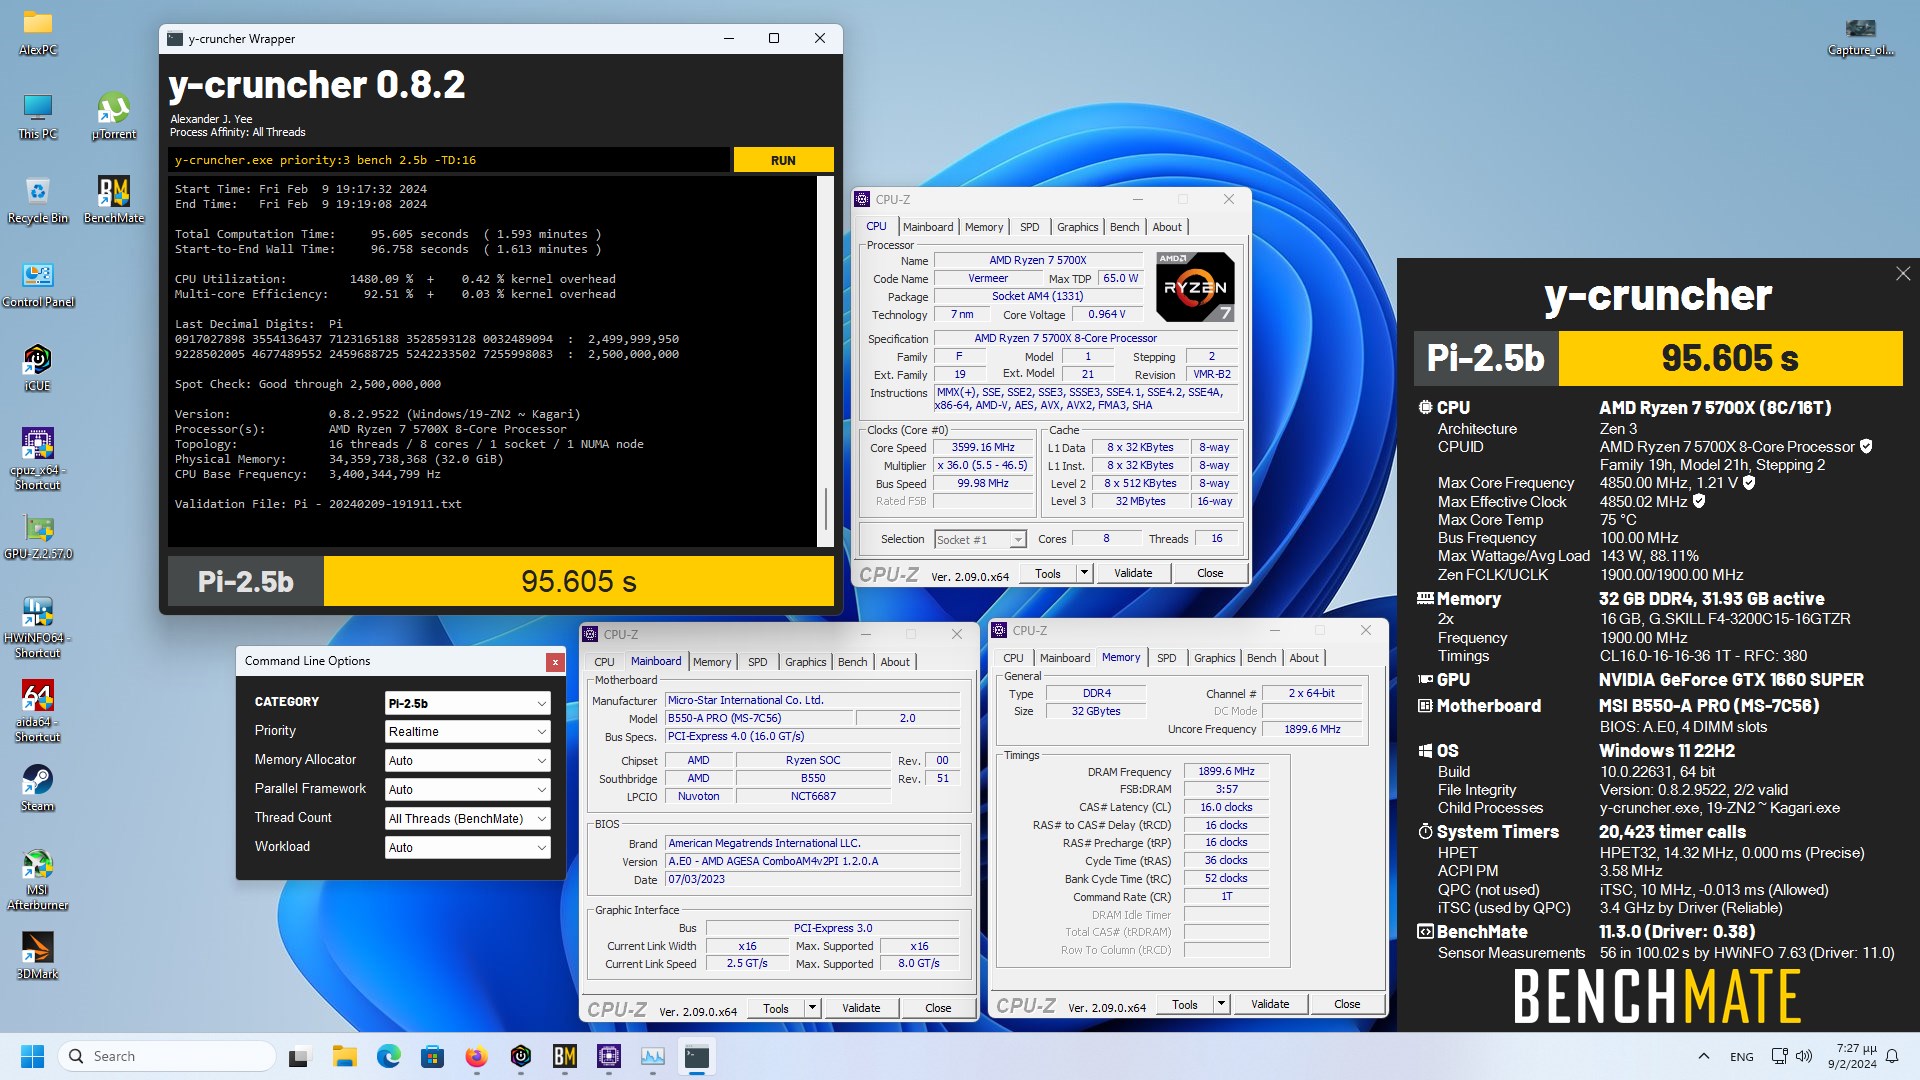This screenshot has height=1080, width=1920.
Task: Open the AlexPC folder icon on desktop
Action: pyautogui.click(x=38, y=31)
